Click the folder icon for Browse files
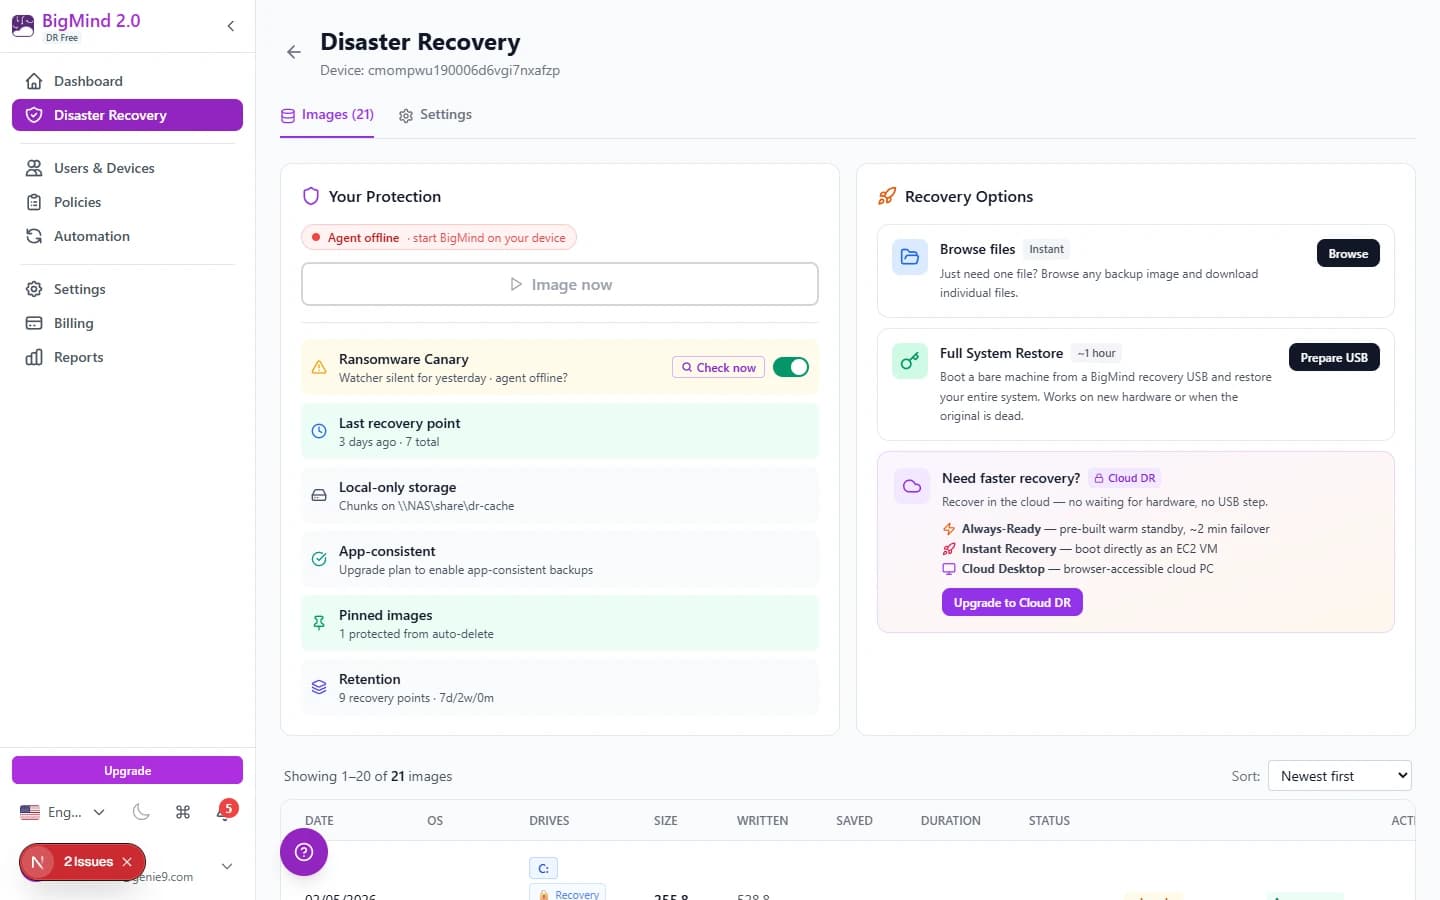The image size is (1440, 900). (910, 257)
